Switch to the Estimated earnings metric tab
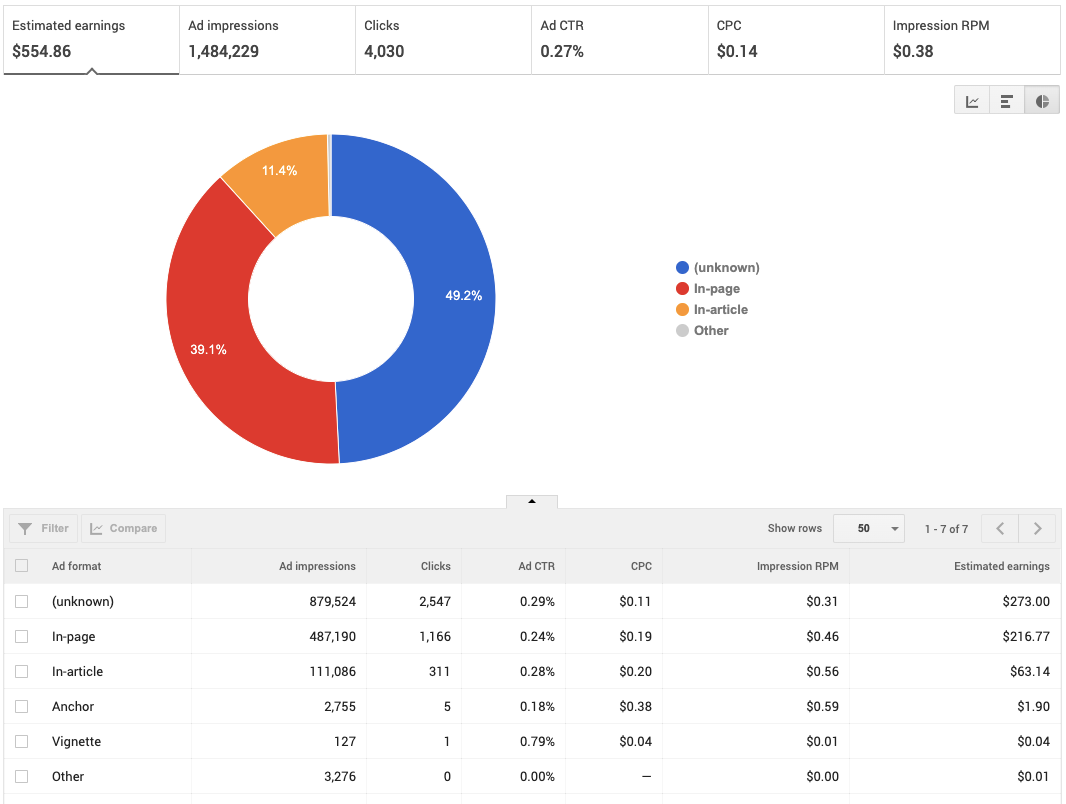This screenshot has height=804, width=1066. coord(90,39)
